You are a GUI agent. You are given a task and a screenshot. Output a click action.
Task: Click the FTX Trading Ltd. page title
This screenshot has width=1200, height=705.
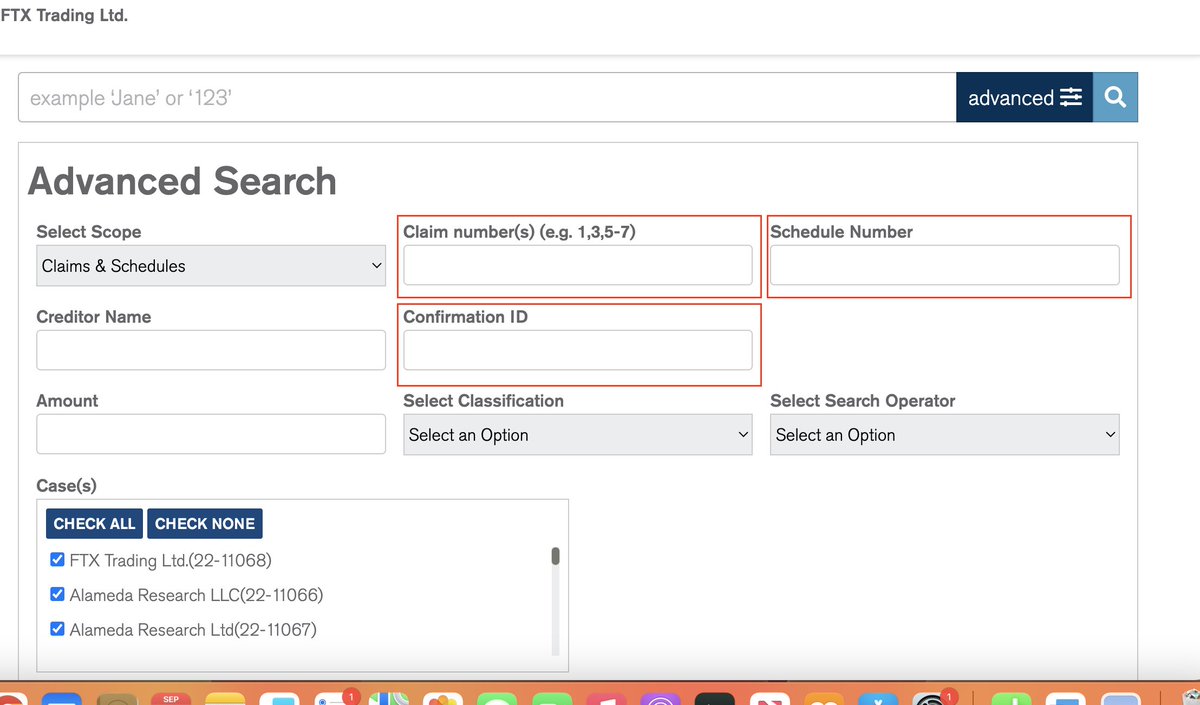click(x=64, y=16)
